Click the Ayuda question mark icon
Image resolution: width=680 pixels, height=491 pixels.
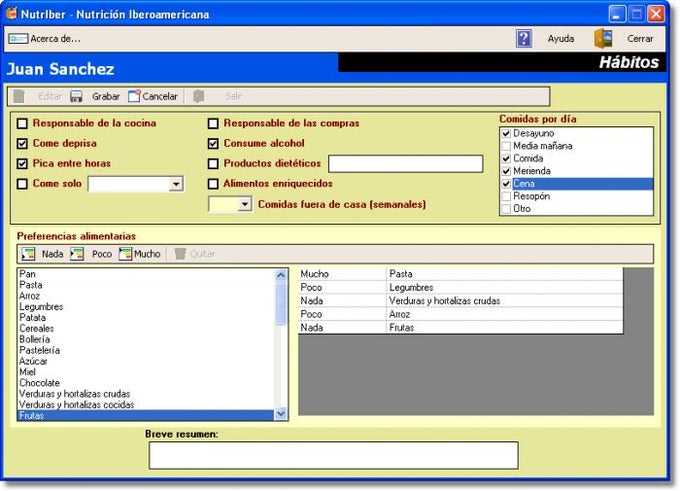(x=524, y=39)
